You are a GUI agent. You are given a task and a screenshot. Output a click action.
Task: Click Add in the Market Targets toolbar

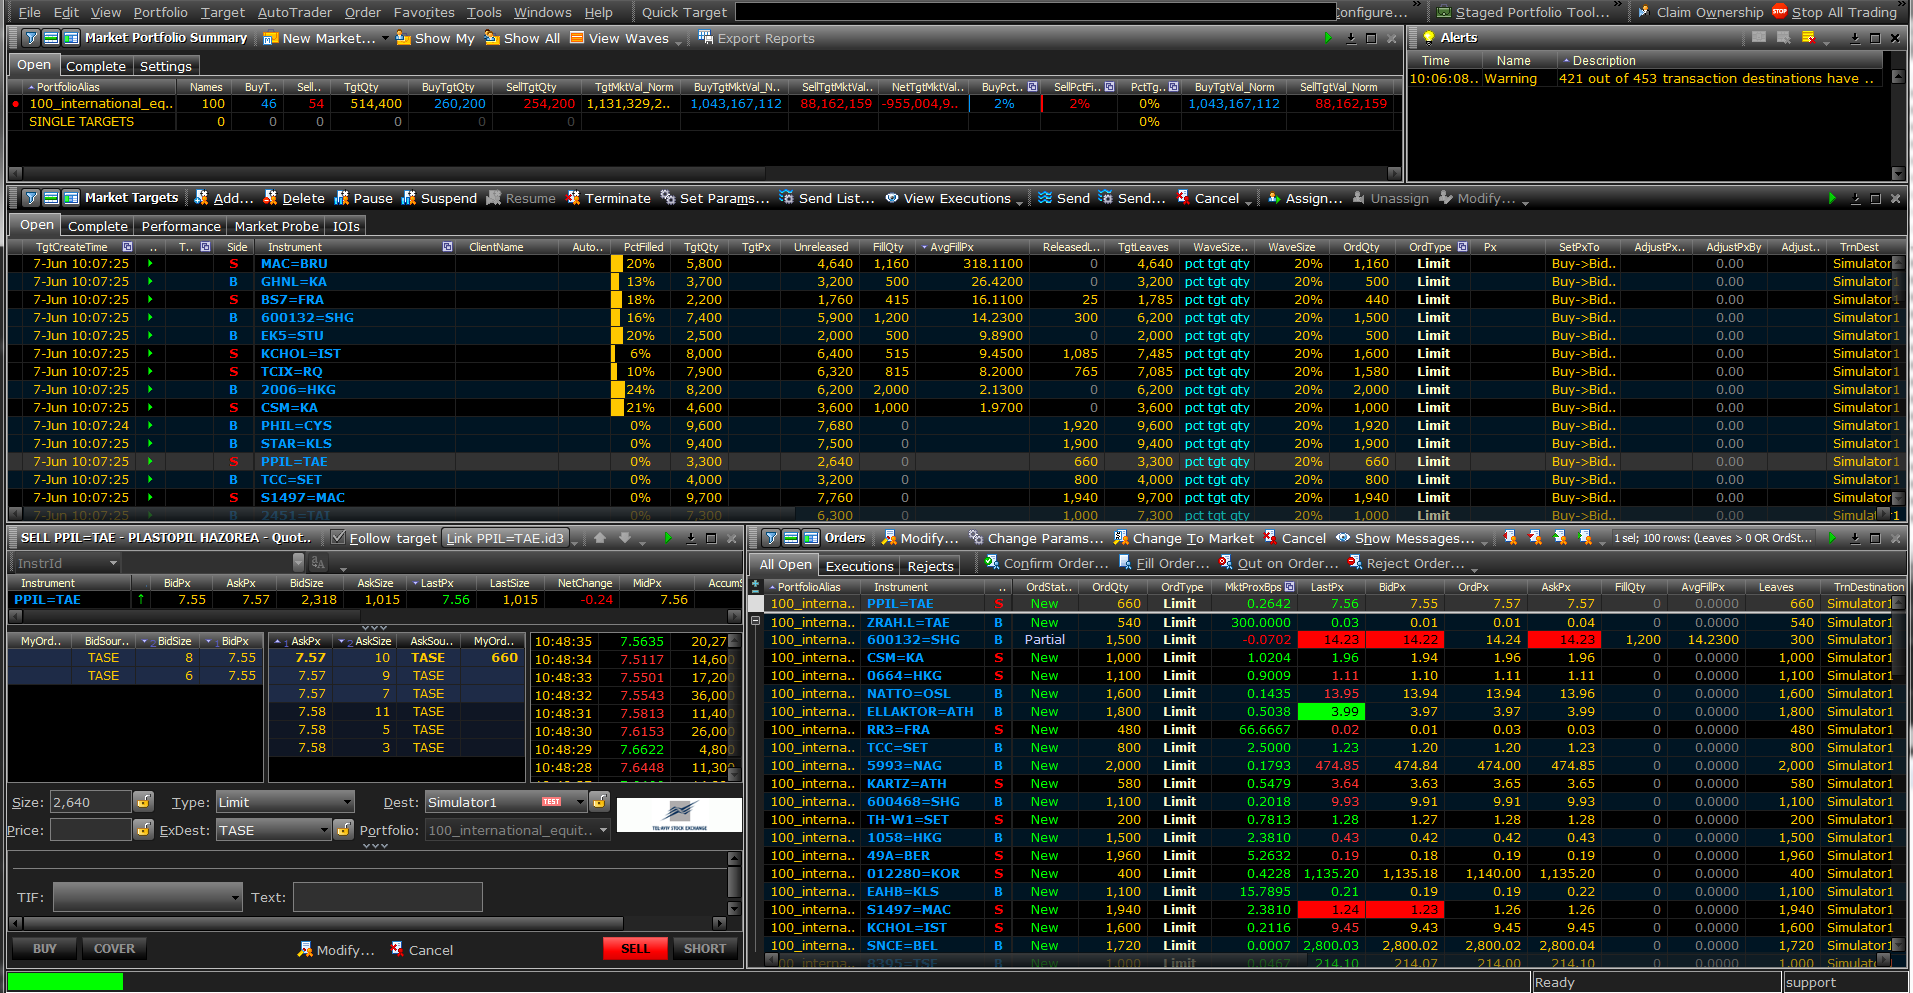[223, 198]
